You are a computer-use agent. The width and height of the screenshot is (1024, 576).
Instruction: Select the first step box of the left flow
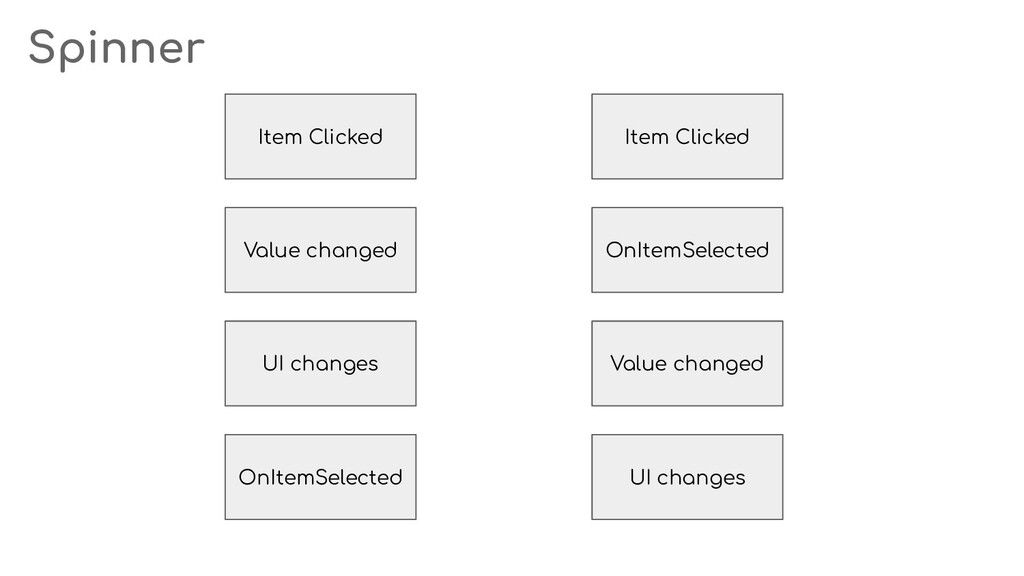(x=320, y=137)
